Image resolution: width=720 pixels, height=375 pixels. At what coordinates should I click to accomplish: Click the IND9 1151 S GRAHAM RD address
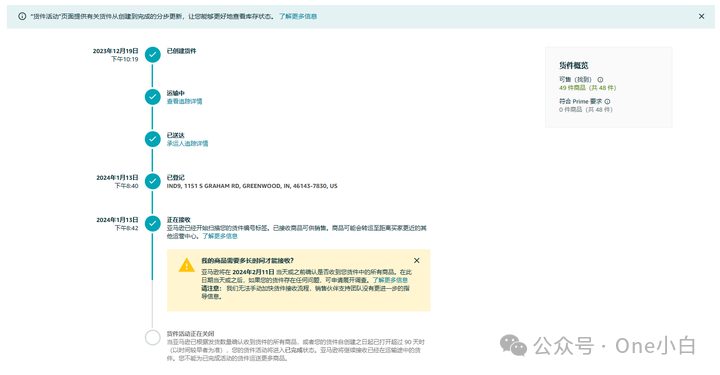click(252, 186)
